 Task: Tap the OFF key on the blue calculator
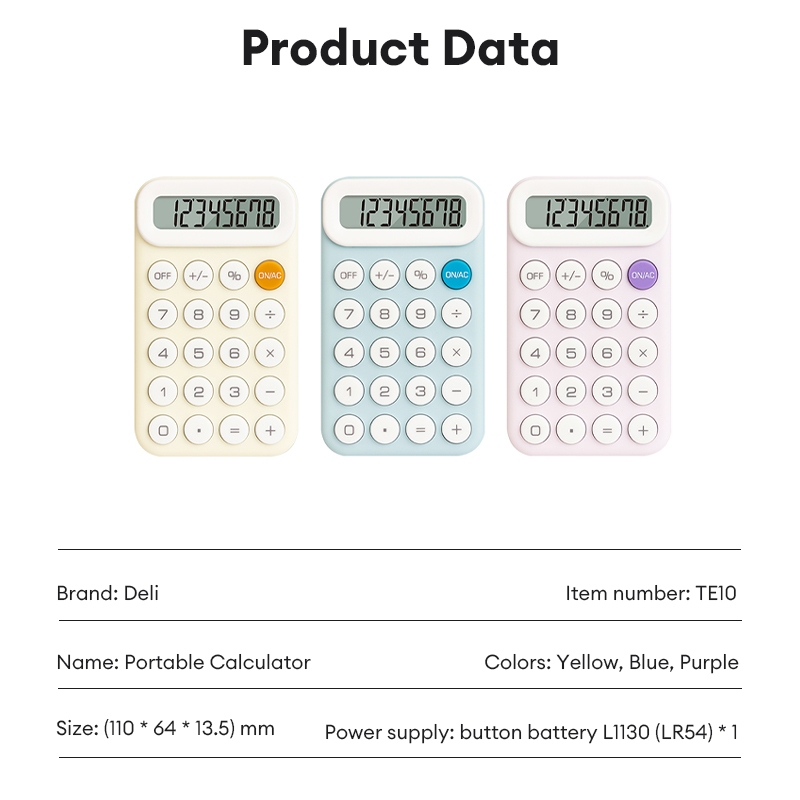click(348, 275)
